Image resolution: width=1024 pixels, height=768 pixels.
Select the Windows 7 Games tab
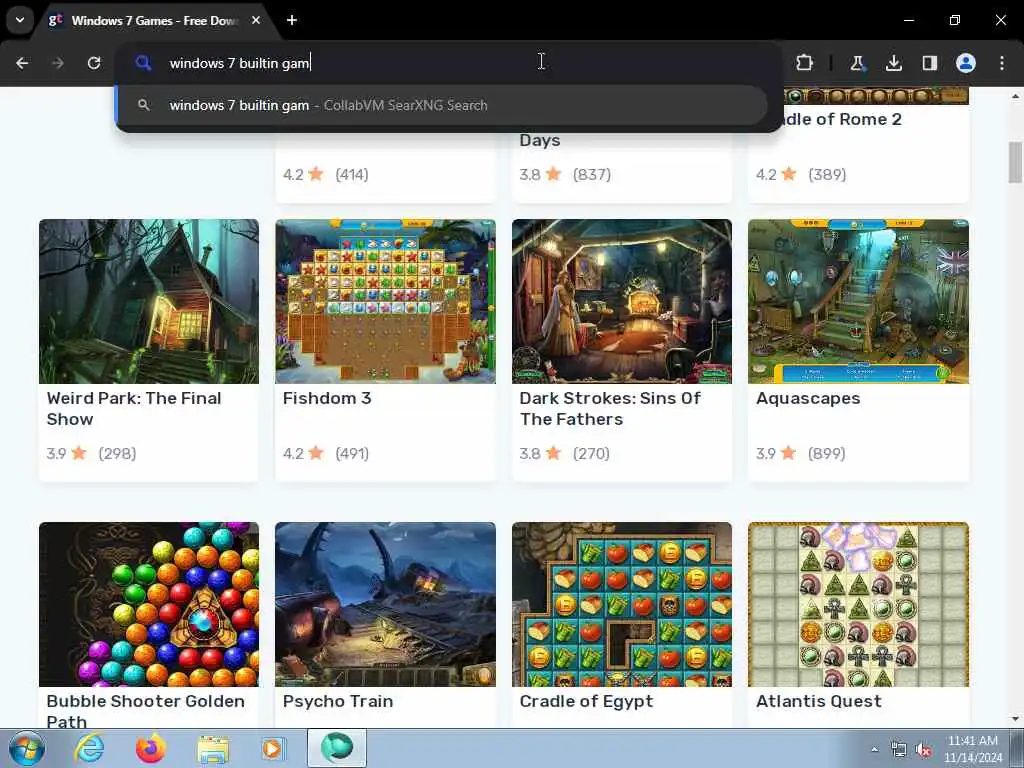154,20
